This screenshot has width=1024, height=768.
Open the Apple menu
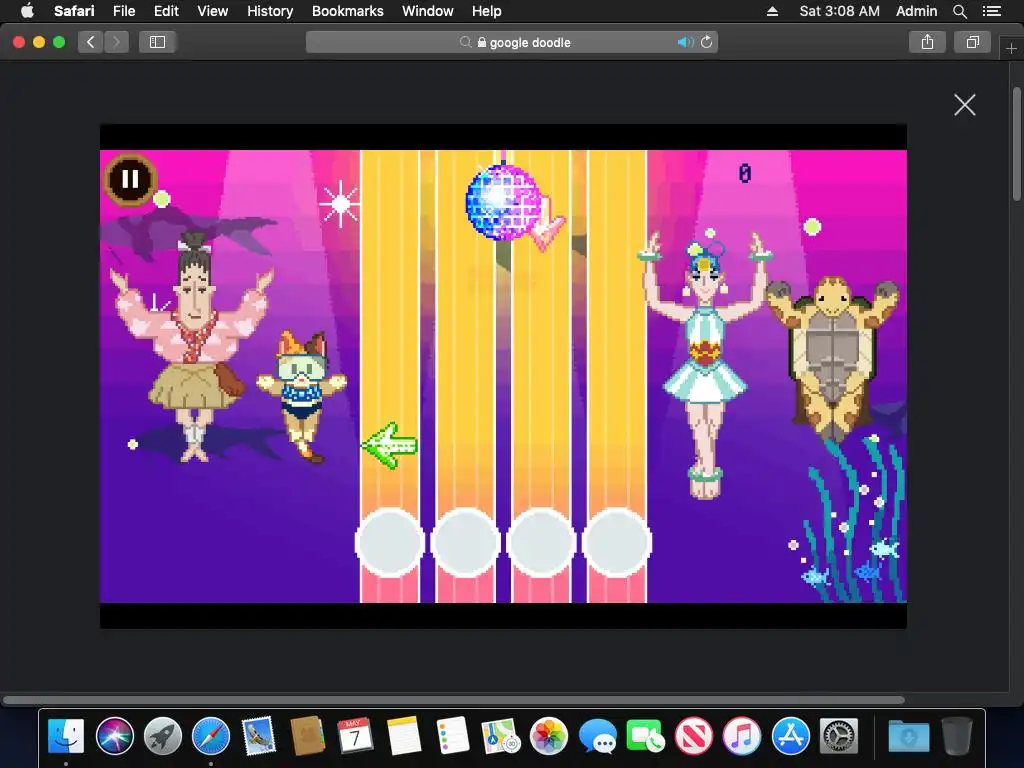[27, 11]
